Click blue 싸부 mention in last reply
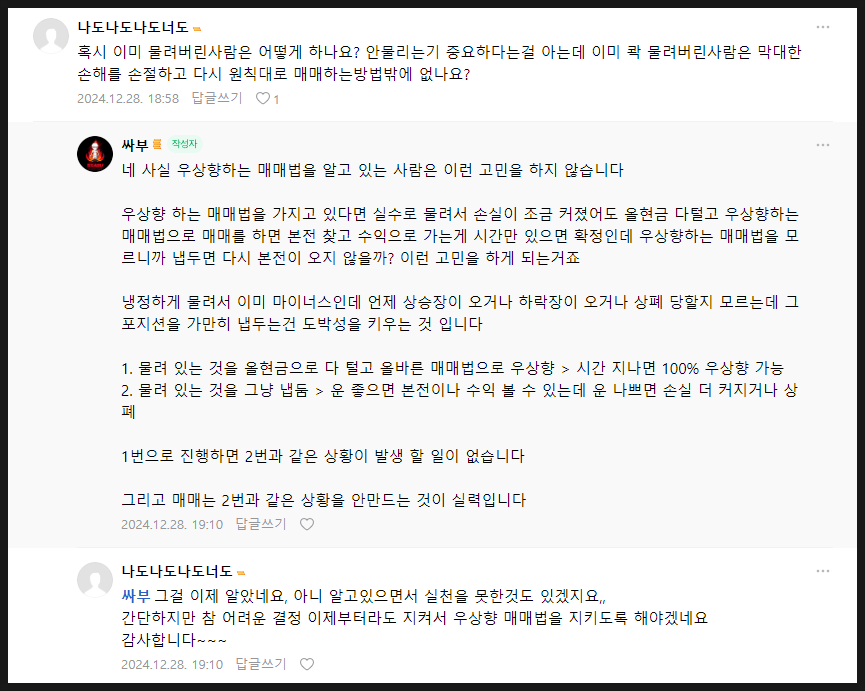Viewport: 865px width, 691px height. pyautogui.click(x=136, y=596)
